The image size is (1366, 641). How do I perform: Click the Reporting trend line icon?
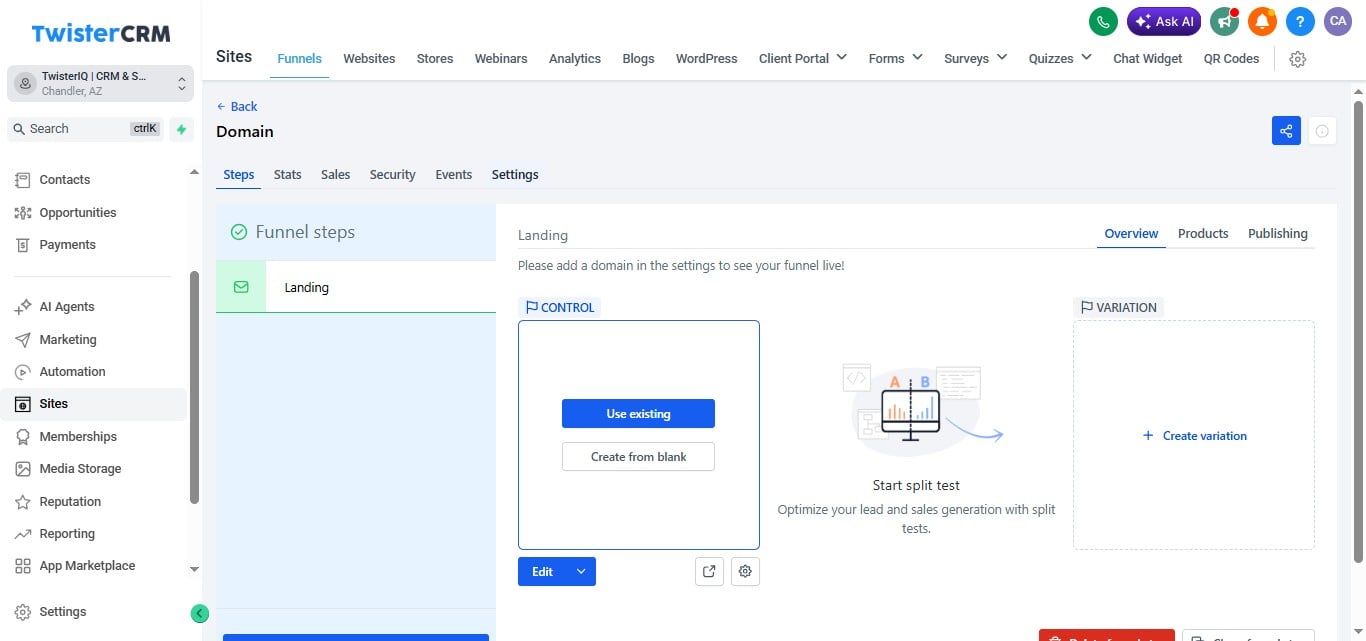(x=23, y=534)
